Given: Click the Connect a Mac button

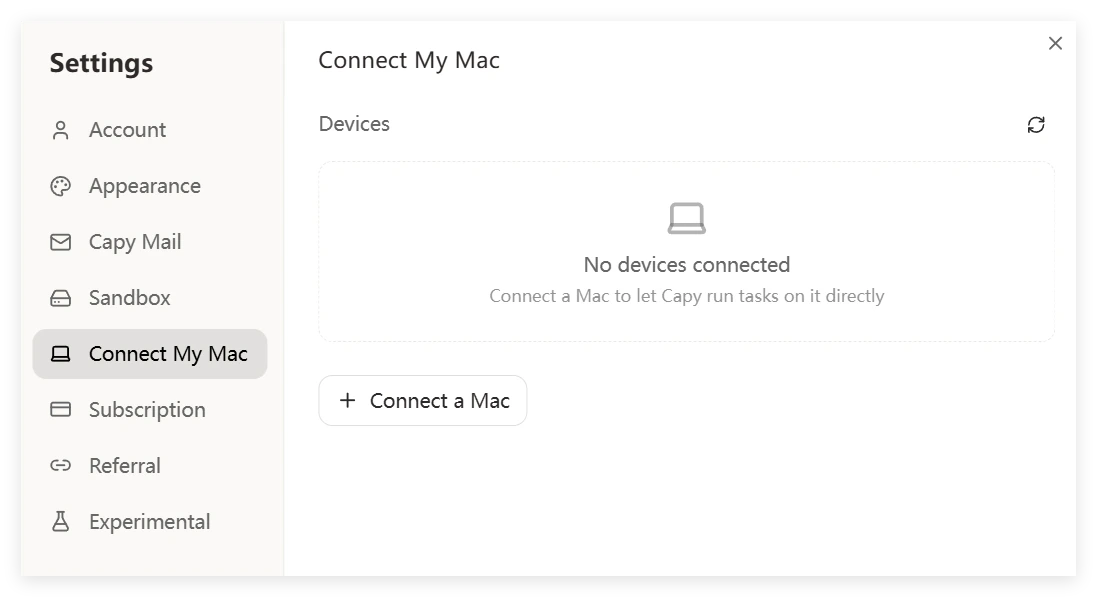Looking at the screenshot, I should (x=422, y=400).
